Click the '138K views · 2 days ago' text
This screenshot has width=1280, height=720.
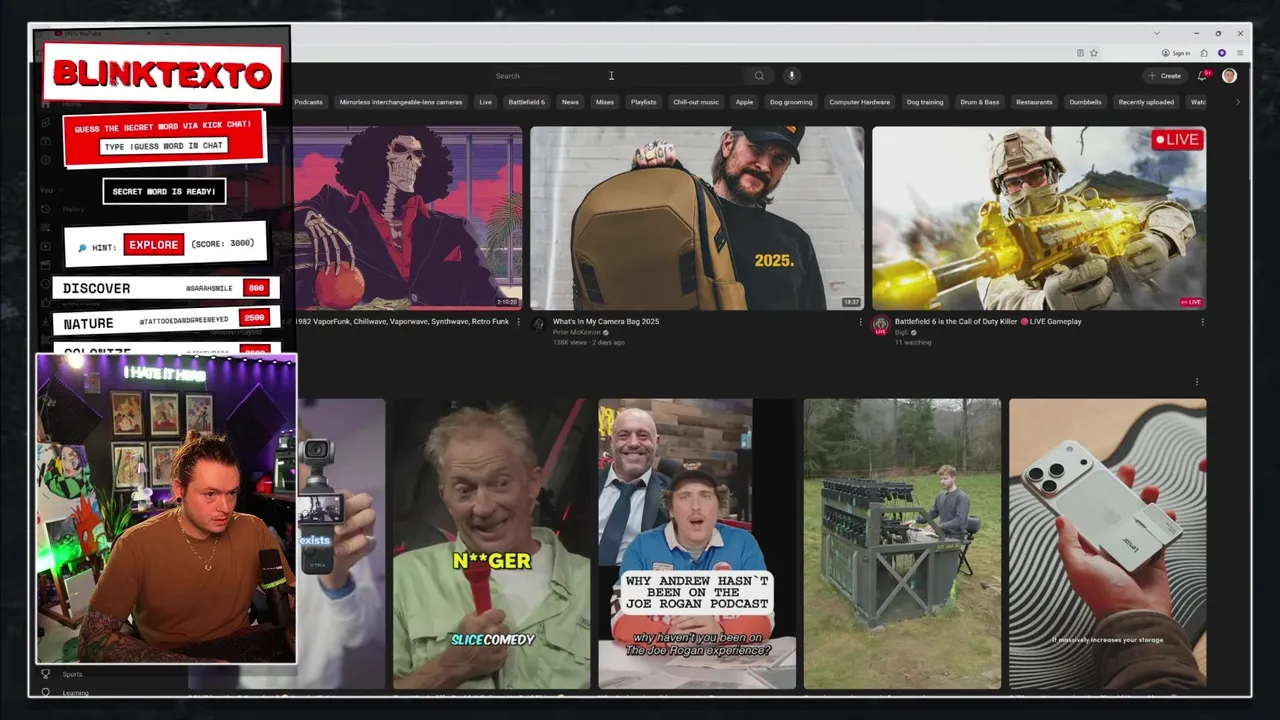tap(589, 343)
